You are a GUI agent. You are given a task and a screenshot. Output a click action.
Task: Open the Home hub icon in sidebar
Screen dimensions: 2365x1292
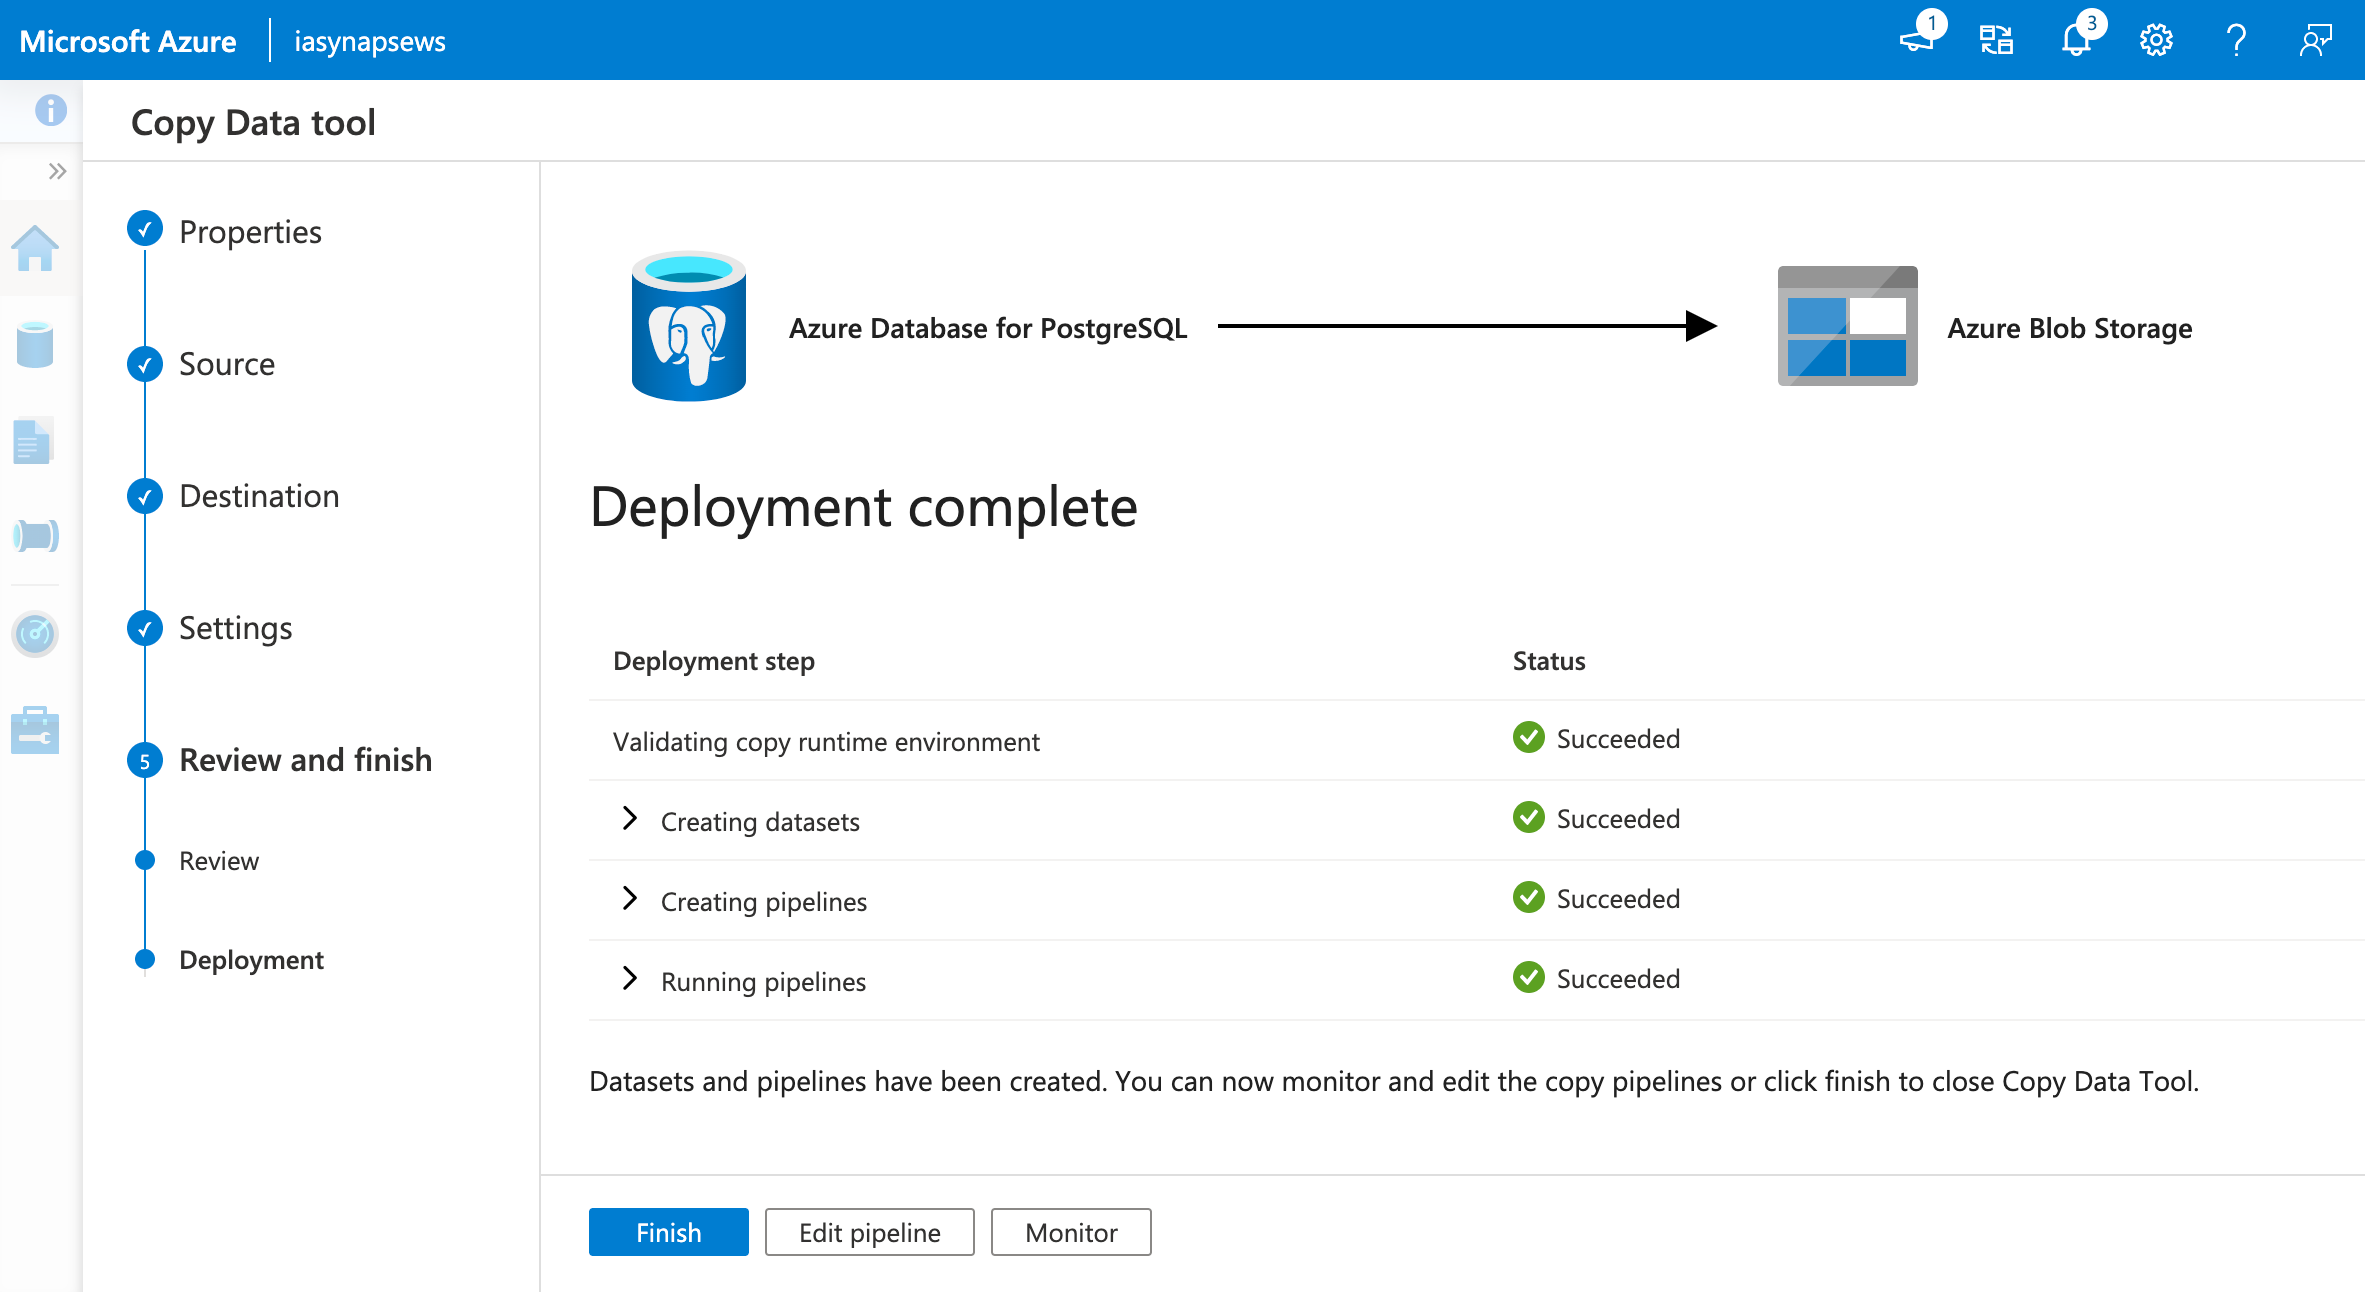pyautogui.click(x=35, y=248)
